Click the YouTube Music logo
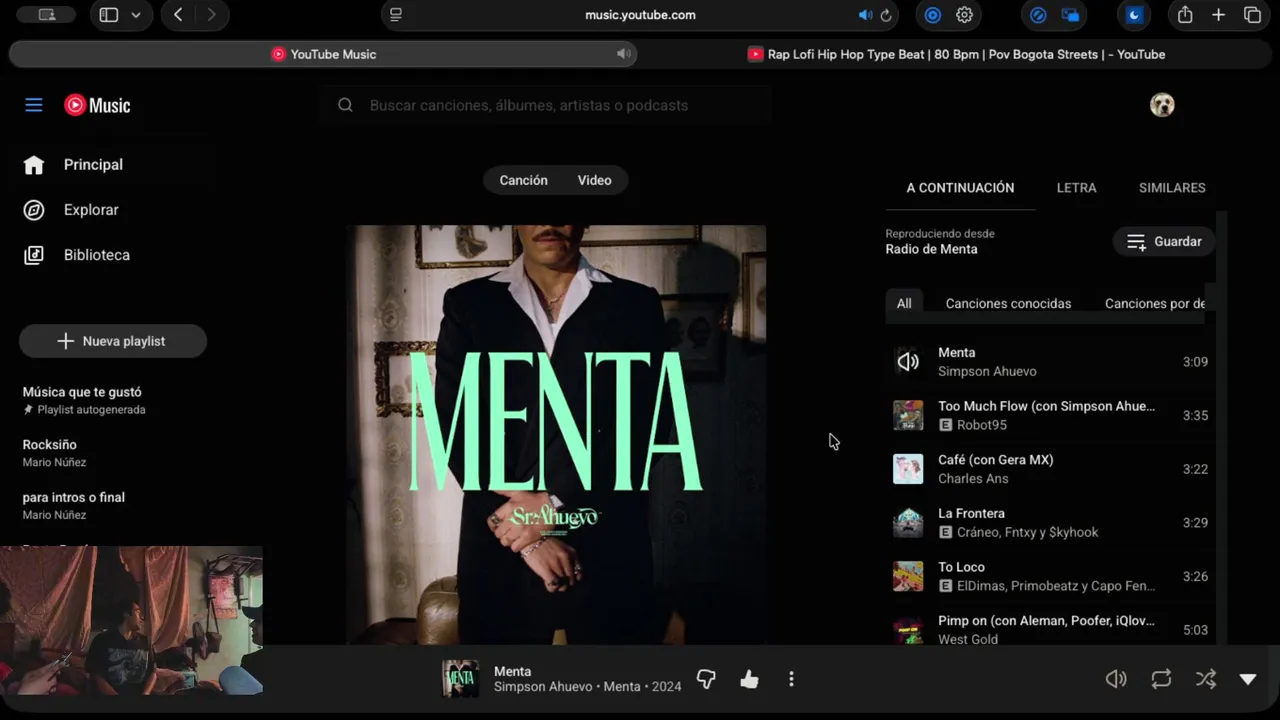Screen dimensions: 1280x720 [97, 105]
